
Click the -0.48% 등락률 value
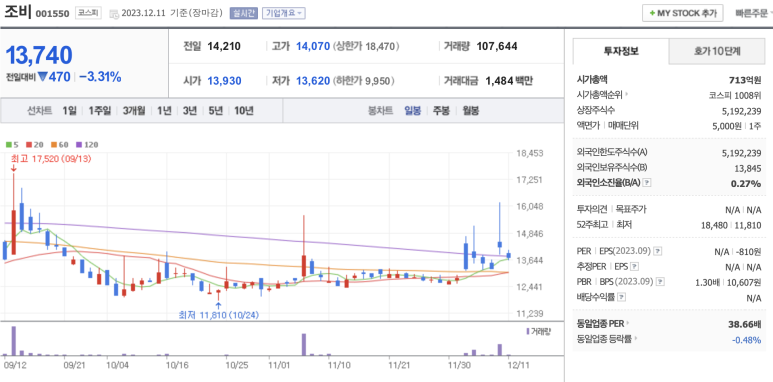pyautogui.click(x=746, y=340)
